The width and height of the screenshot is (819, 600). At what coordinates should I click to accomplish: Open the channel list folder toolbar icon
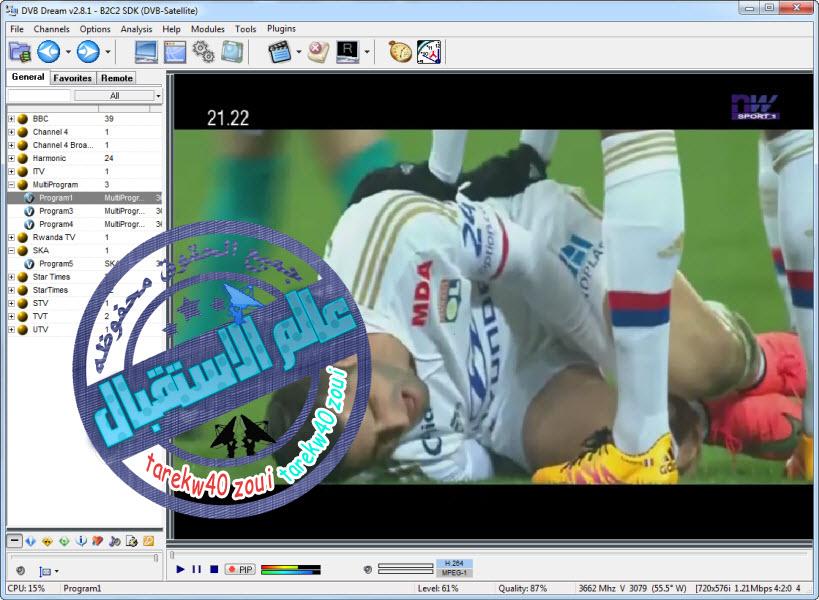[x=20, y=52]
